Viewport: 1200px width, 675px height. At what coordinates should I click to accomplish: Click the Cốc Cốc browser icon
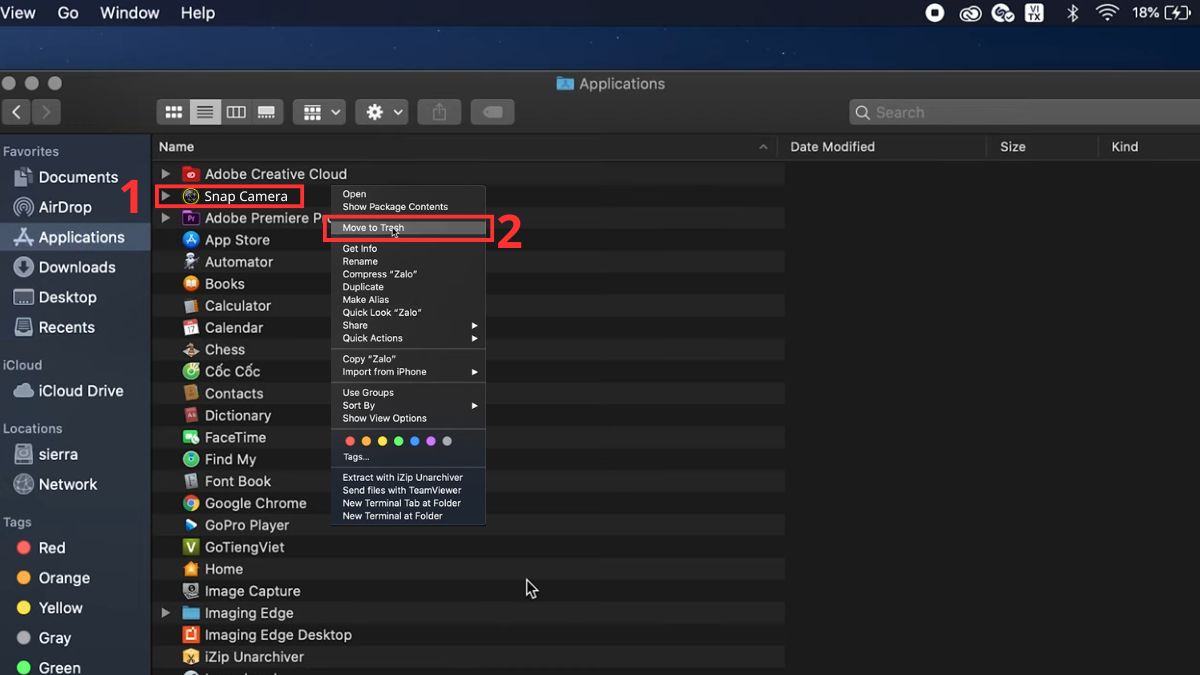191,371
